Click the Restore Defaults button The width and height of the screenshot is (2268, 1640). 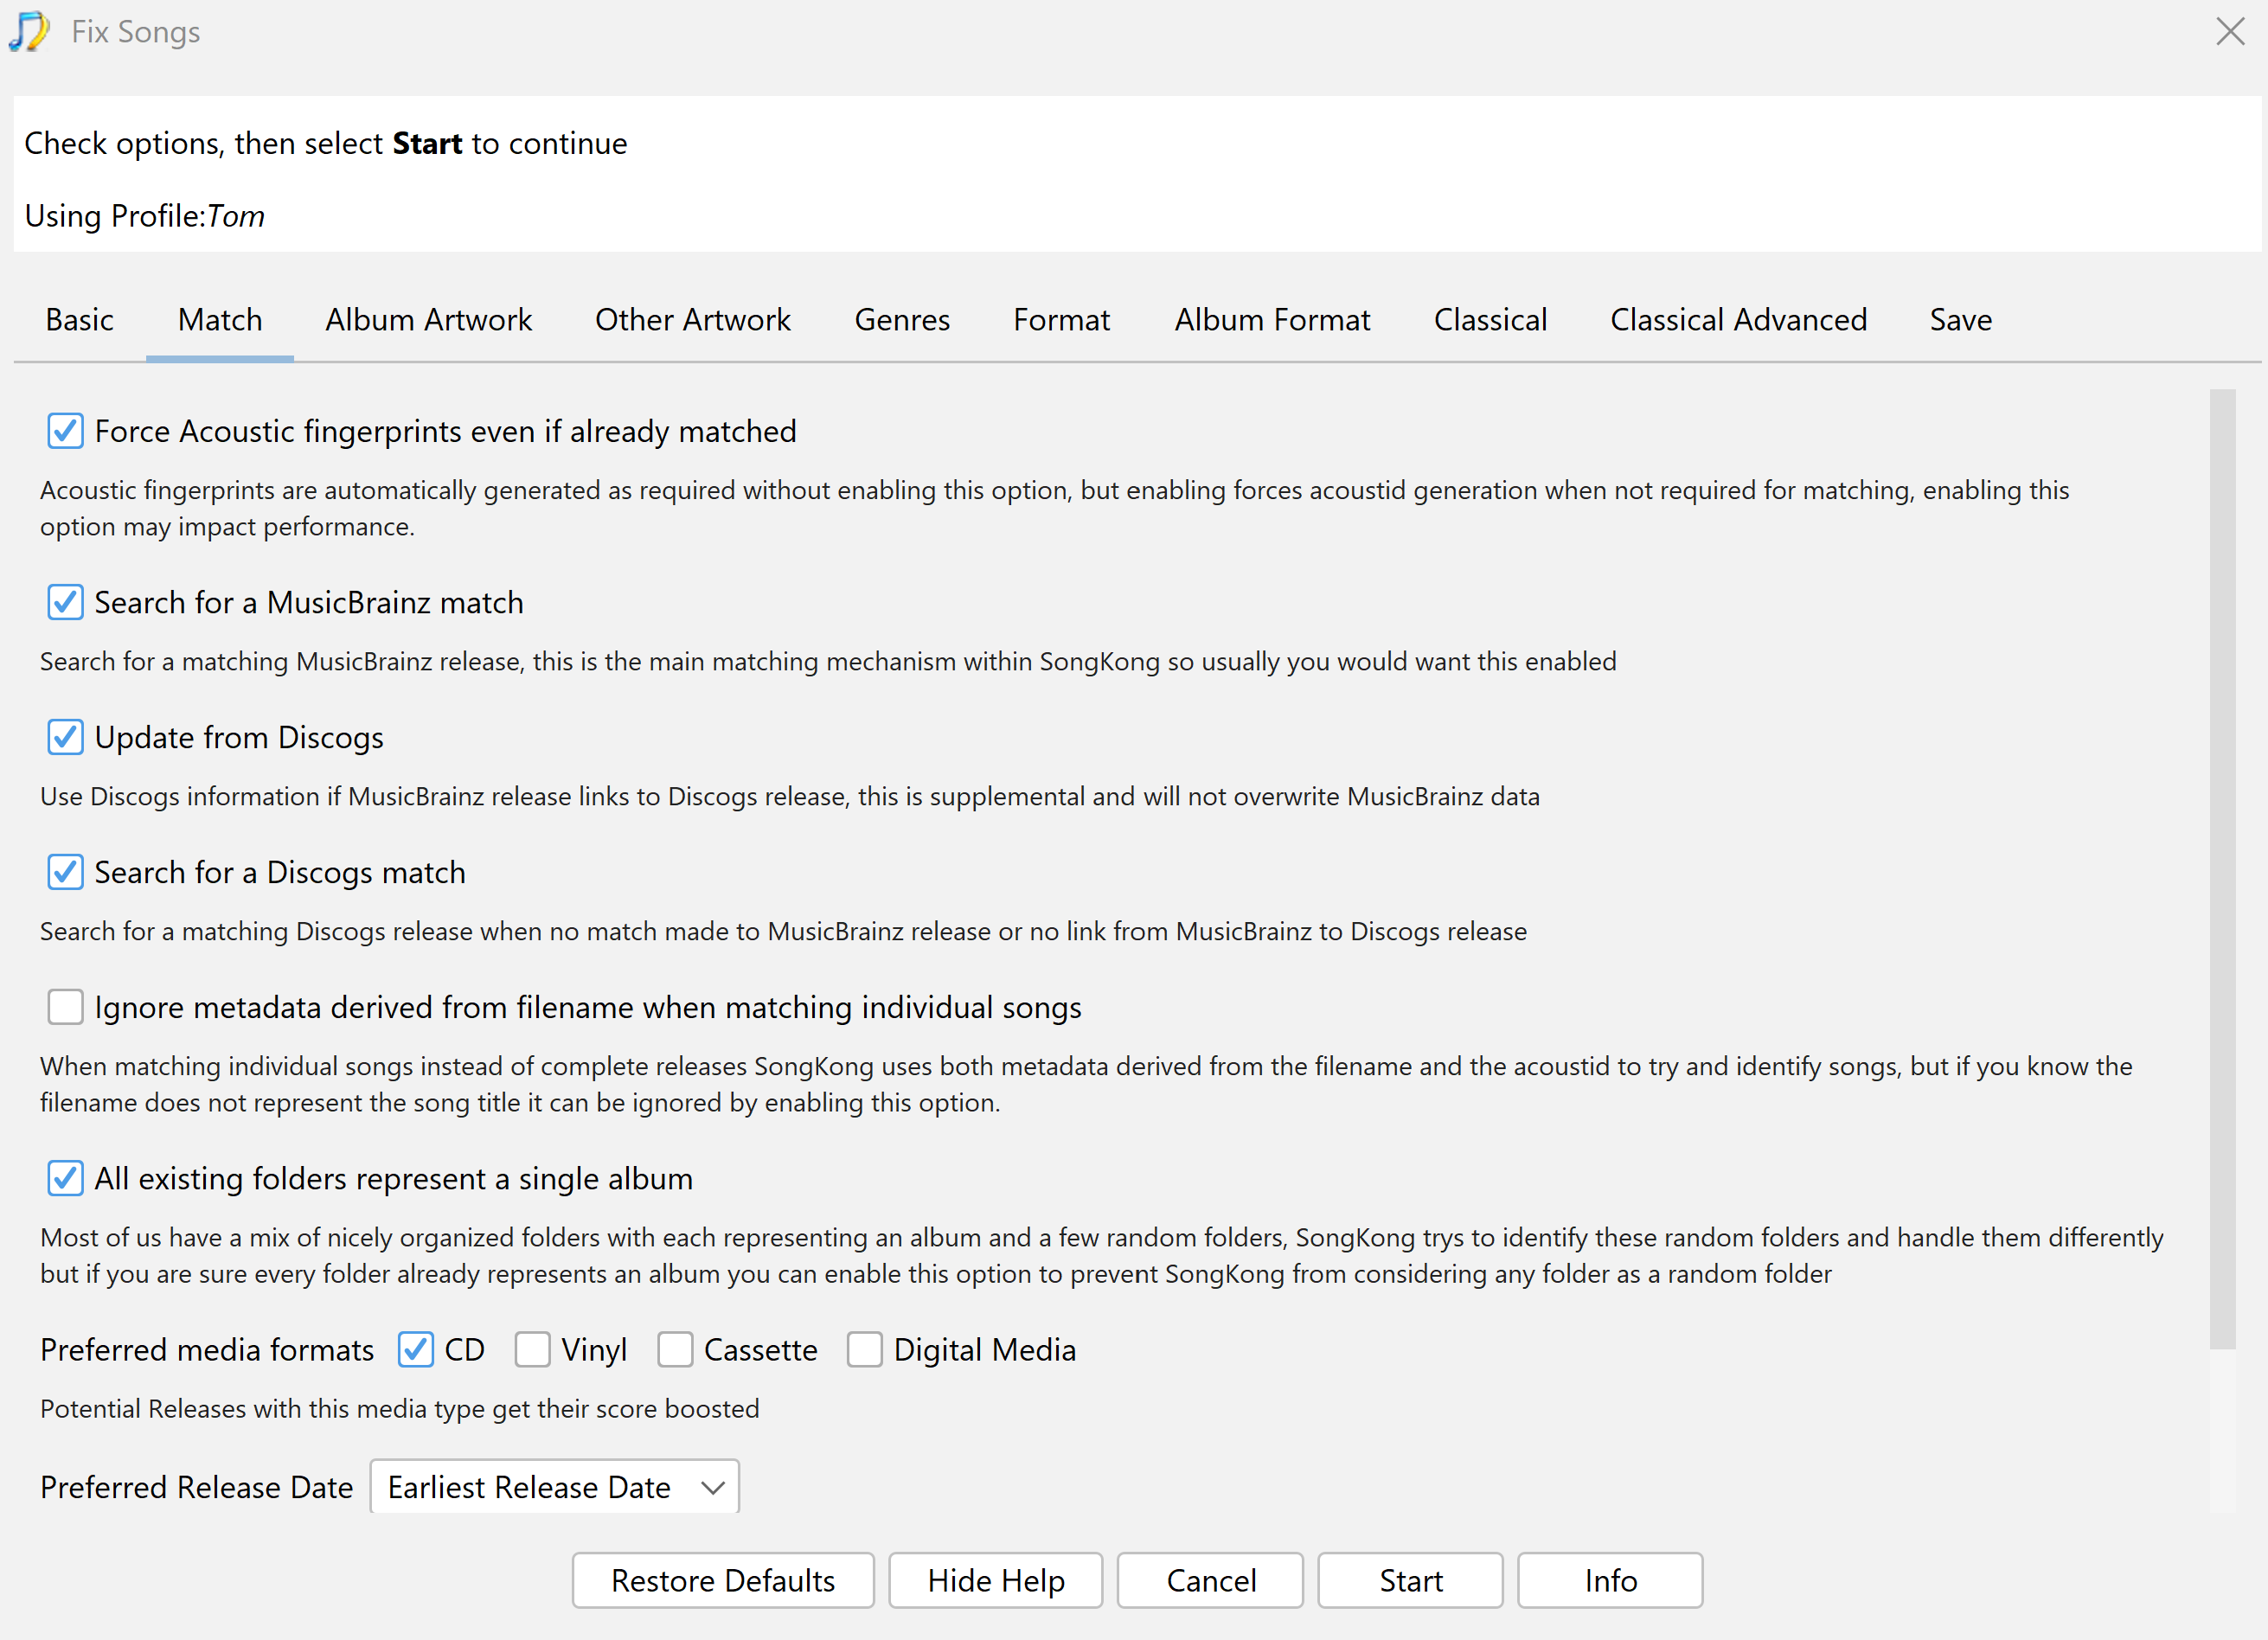pyautogui.click(x=723, y=1580)
